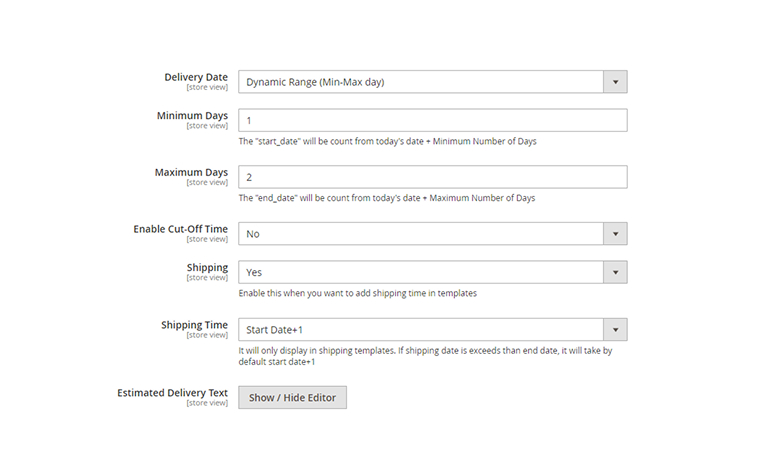Open the 'Start Date+1' select box
Viewport: 782px width, 473px height.
[420, 330]
